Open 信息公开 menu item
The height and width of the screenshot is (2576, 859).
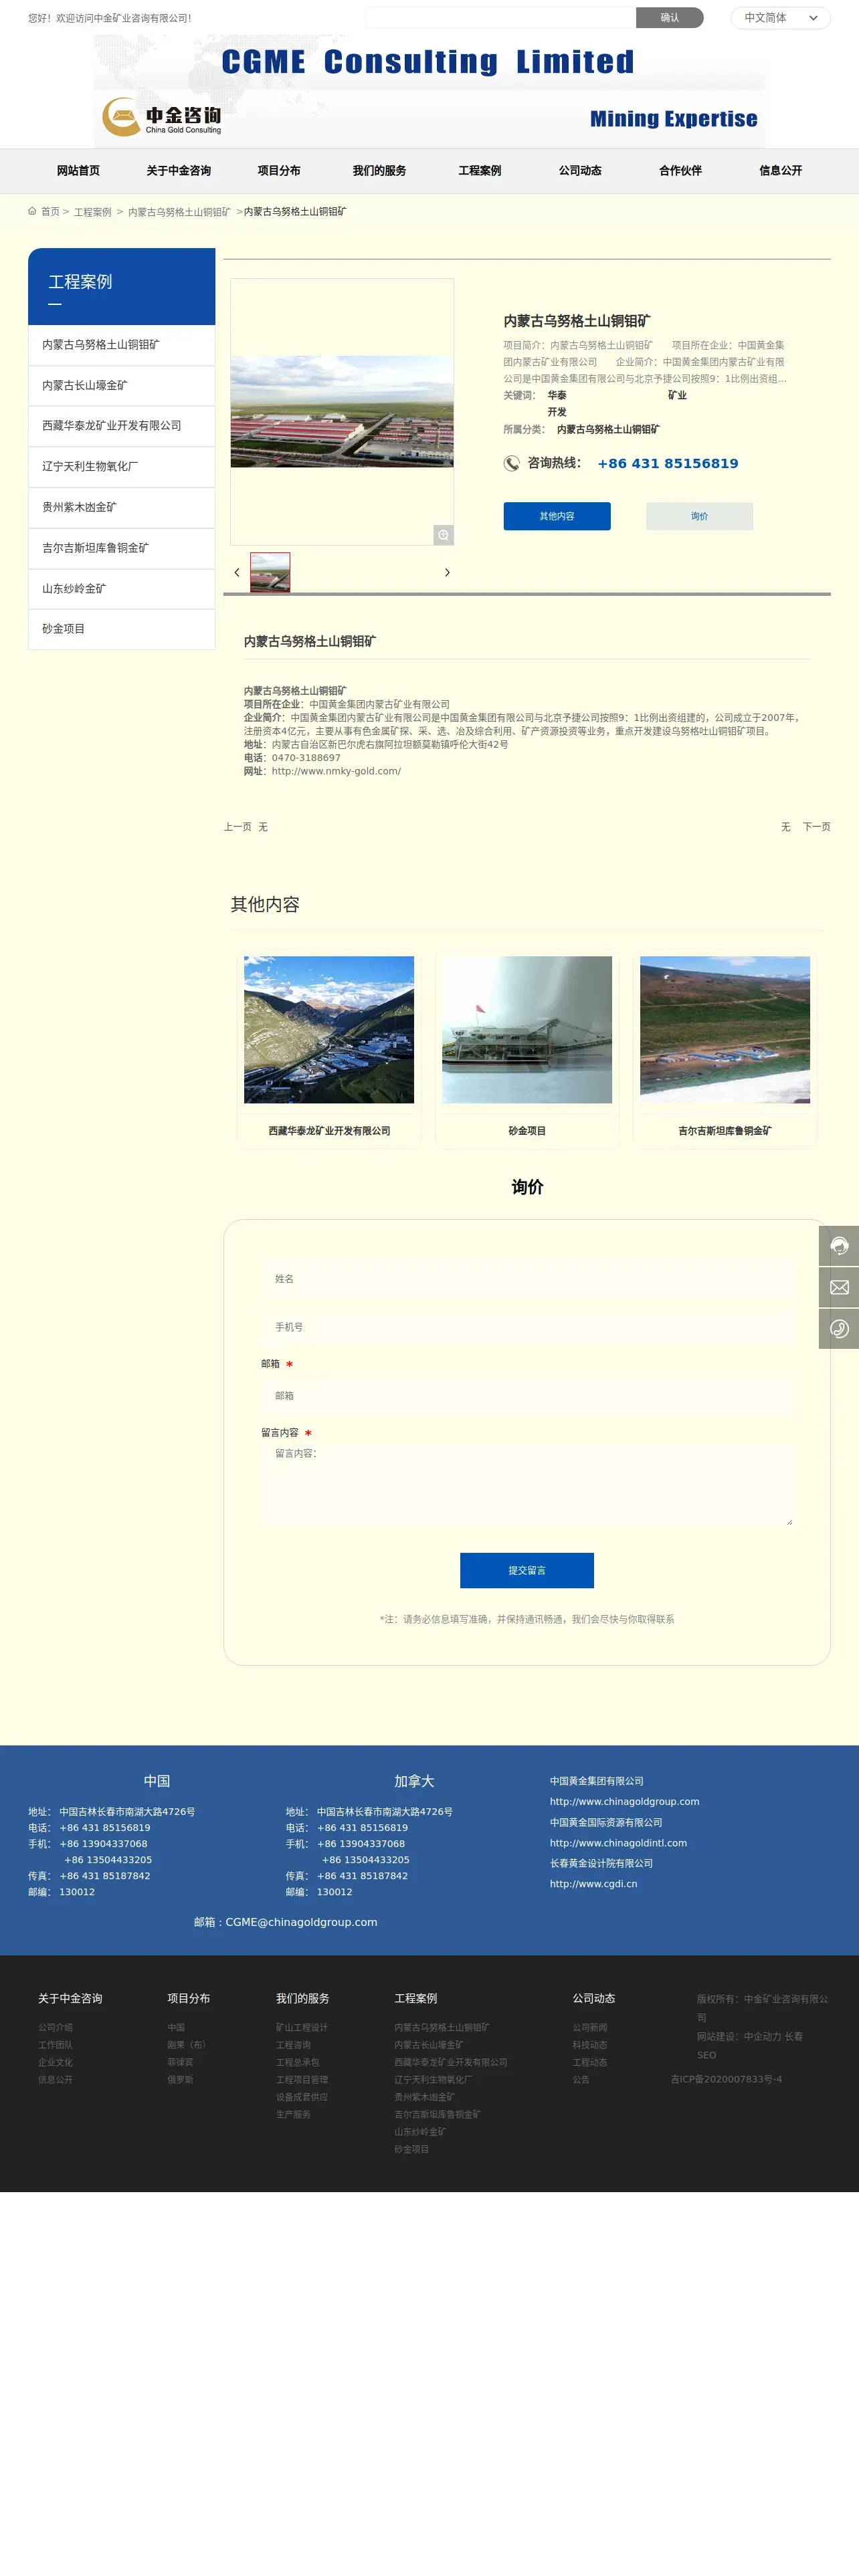pyautogui.click(x=781, y=171)
